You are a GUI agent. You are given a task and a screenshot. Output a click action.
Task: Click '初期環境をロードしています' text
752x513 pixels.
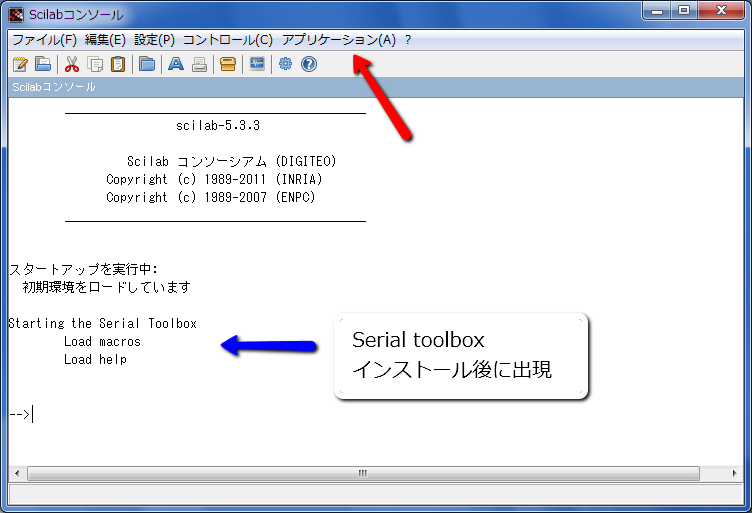[x=107, y=287]
